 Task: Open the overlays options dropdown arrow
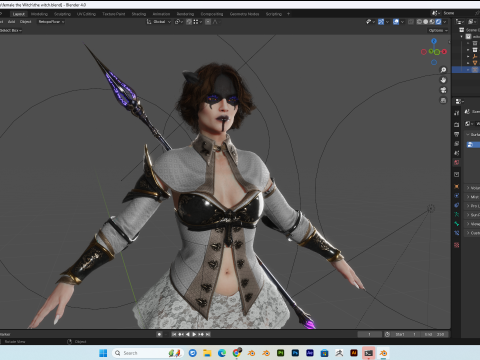coord(402,22)
